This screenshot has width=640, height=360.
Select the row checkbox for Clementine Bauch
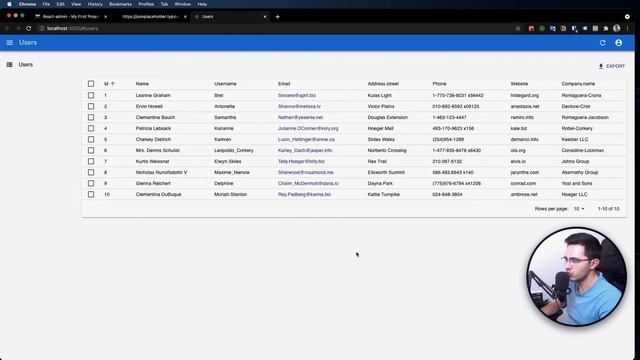click(91, 117)
